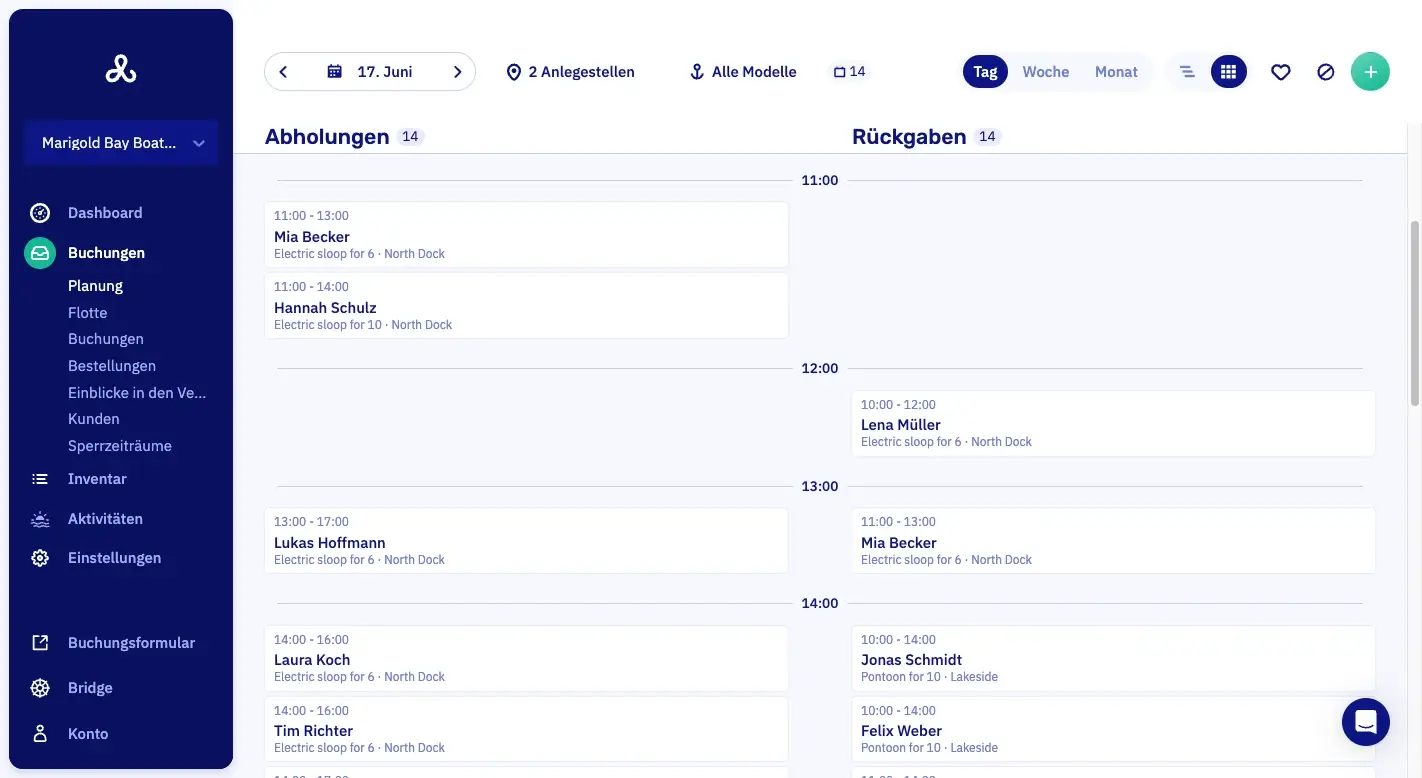Open Bestellungen in the sidebar
The image size is (1422, 778).
[x=112, y=366]
